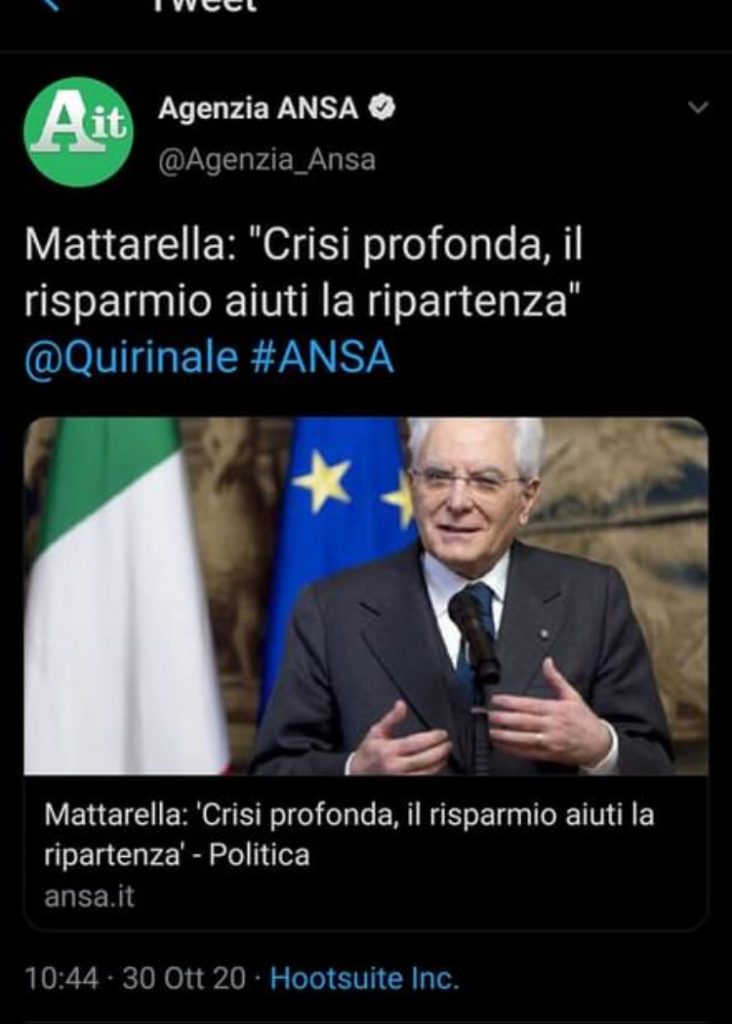Open the Hootsuite Inc. source link
Viewport: 732px width, 1024px height.
click(x=364, y=978)
